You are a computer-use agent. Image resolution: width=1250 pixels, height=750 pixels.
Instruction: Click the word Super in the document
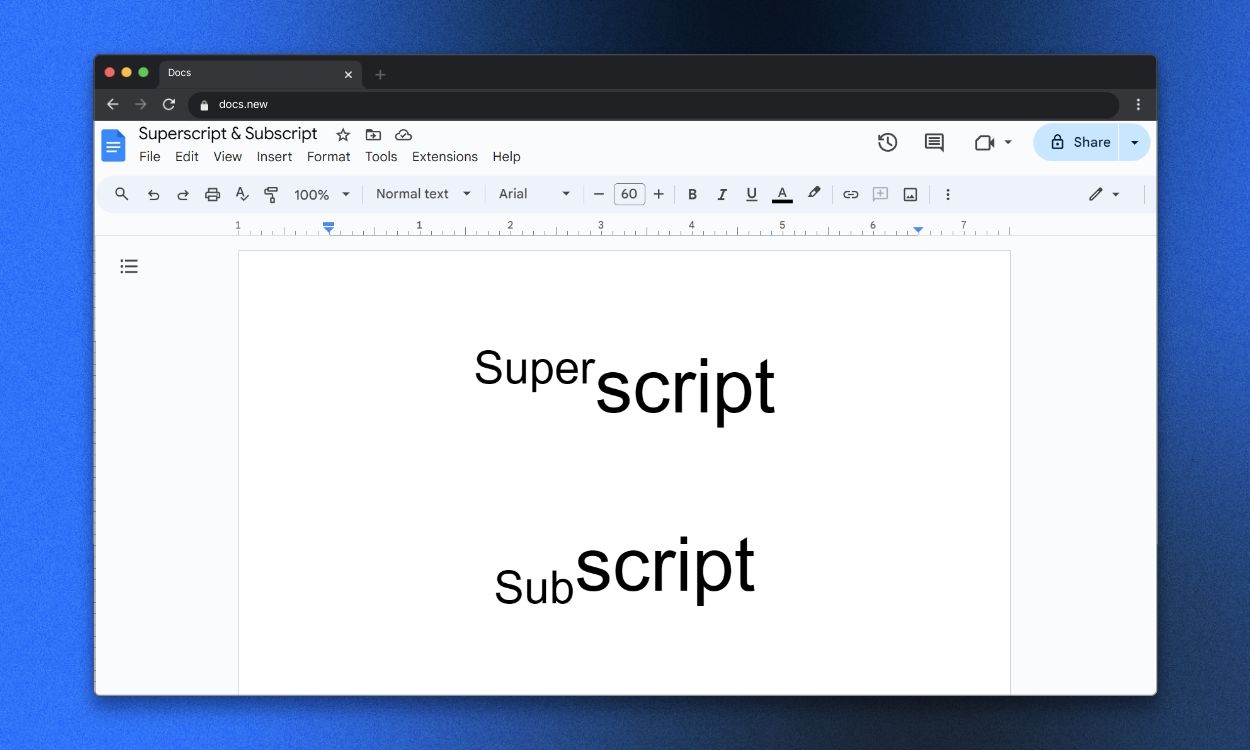click(x=534, y=368)
